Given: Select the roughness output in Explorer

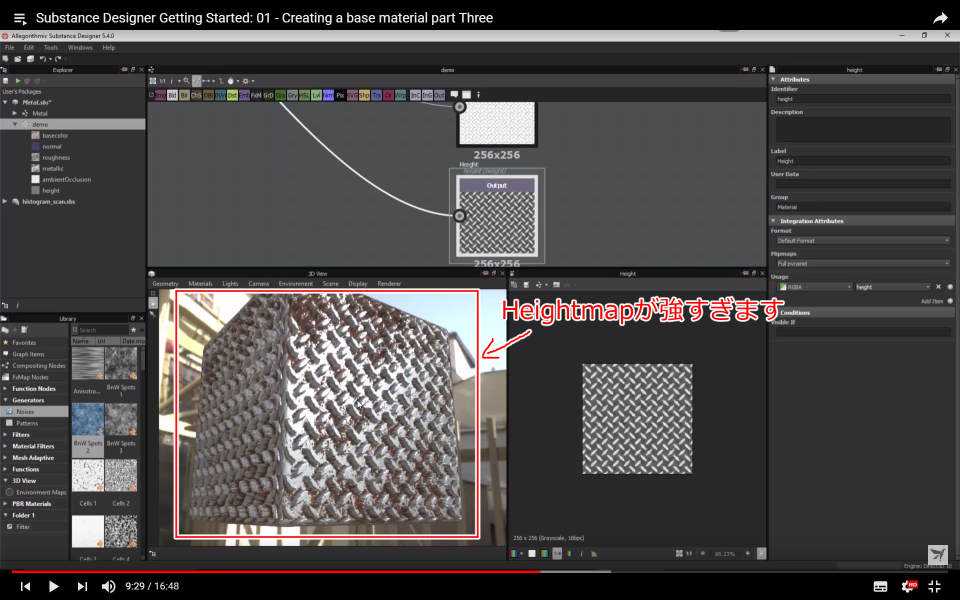Looking at the screenshot, I should point(56,157).
